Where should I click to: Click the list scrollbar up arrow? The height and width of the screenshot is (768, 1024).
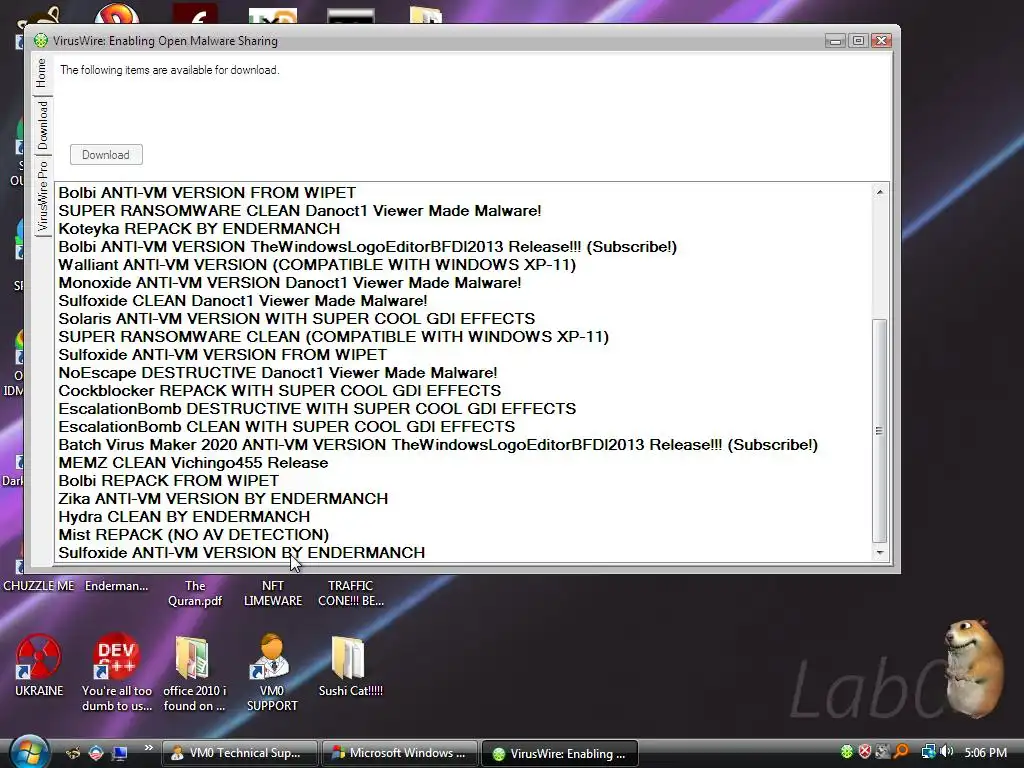click(880, 192)
